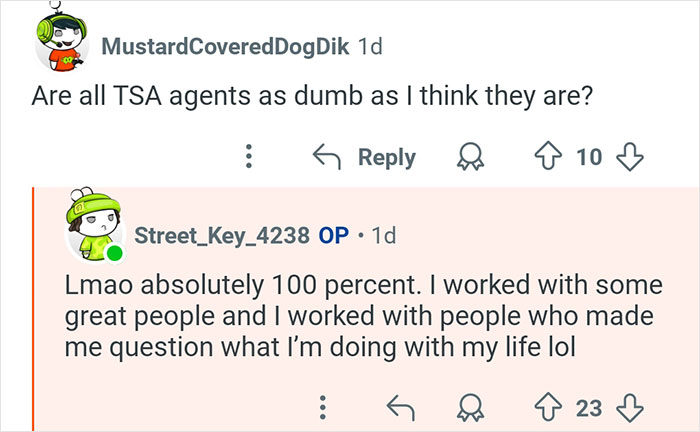Viewport: 700px width, 432px height.
Task: Click the vote score 23
Action: pos(589,407)
